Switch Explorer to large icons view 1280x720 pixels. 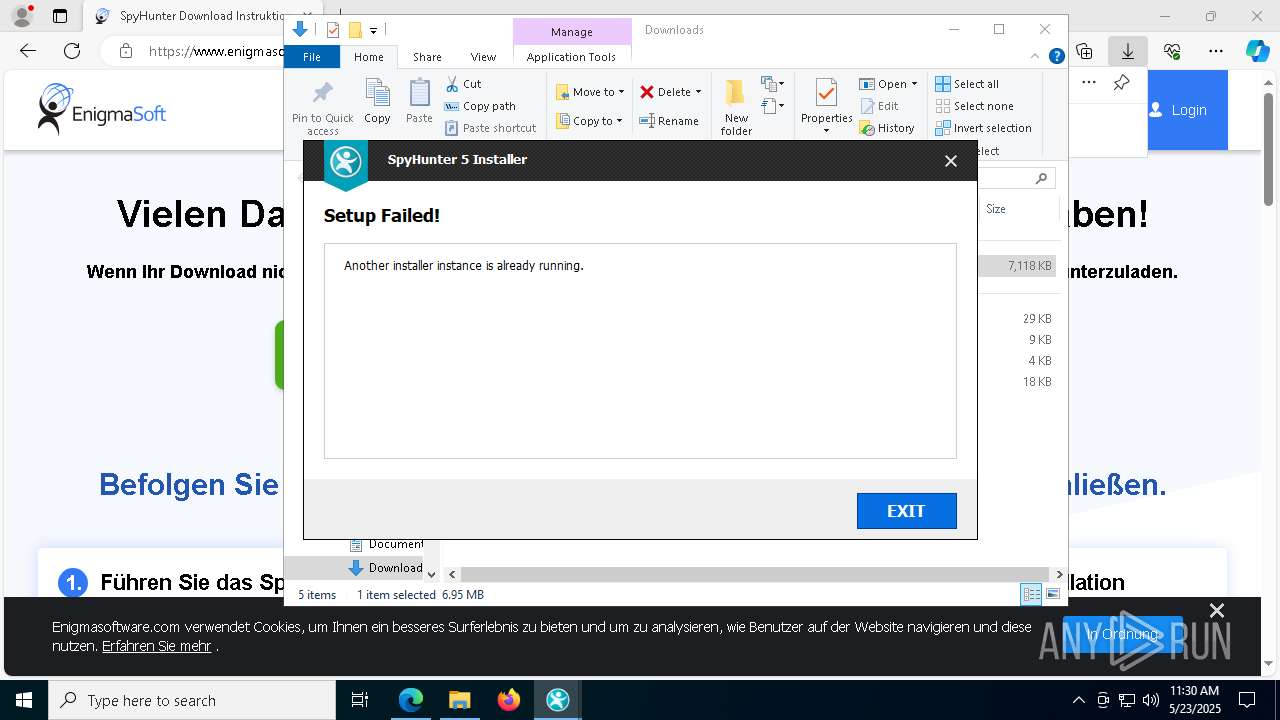pyautogui.click(x=1053, y=594)
